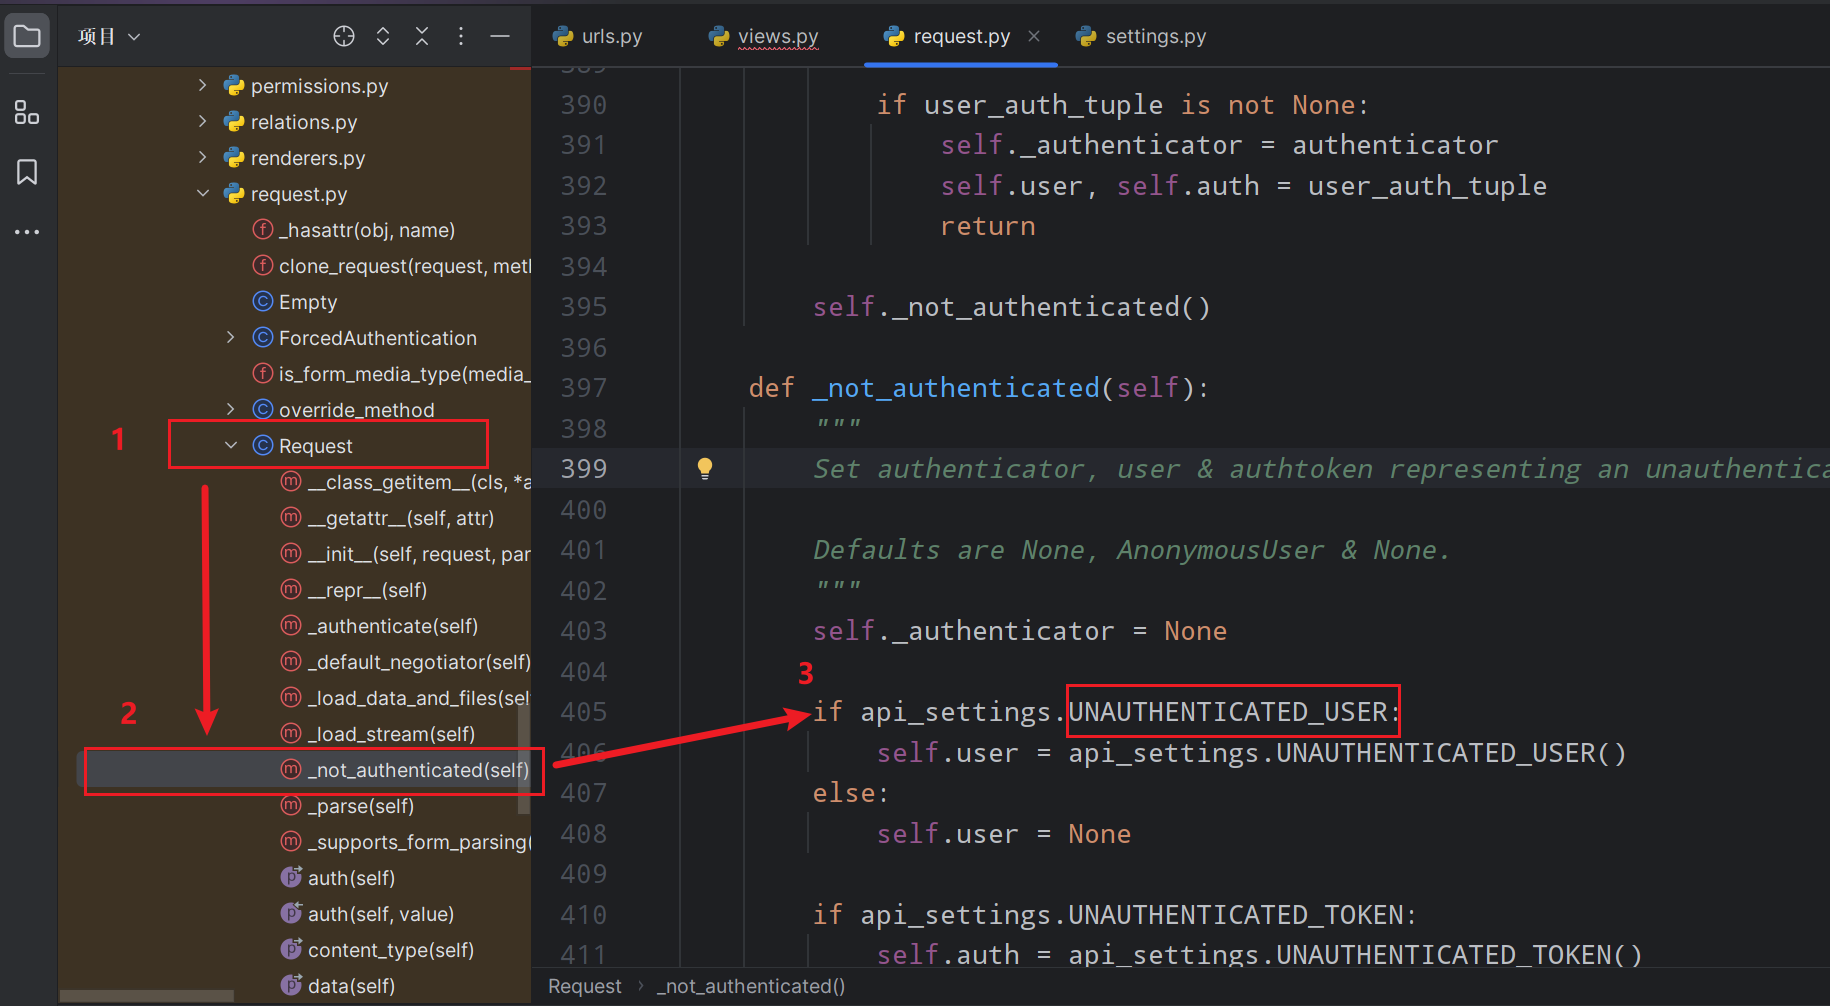Screen dimensions: 1830x1006
Task: Switch to the urls.py tab
Action: [598, 37]
